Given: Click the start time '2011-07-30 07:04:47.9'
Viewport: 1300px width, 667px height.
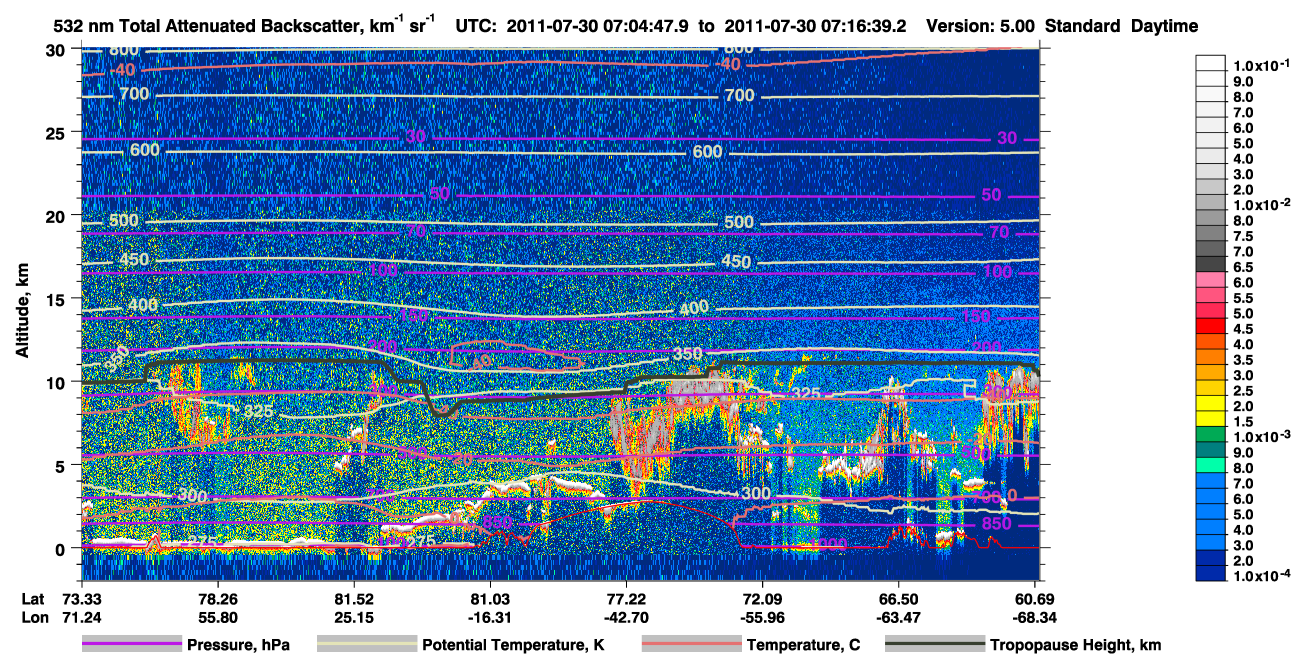Looking at the screenshot, I should click(x=596, y=27).
